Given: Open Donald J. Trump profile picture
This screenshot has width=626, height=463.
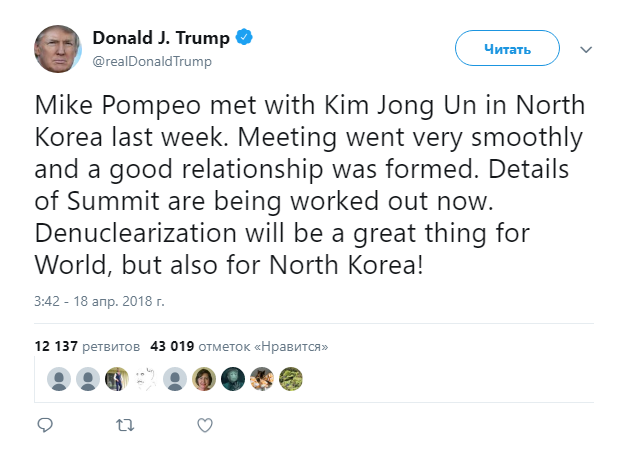Looking at the screenshot, I should pos(58,49).
